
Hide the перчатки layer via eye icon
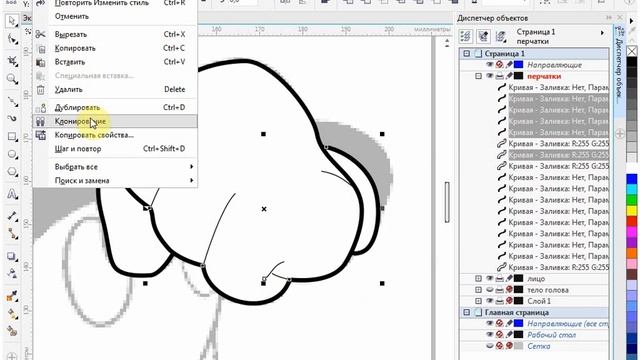490,76
